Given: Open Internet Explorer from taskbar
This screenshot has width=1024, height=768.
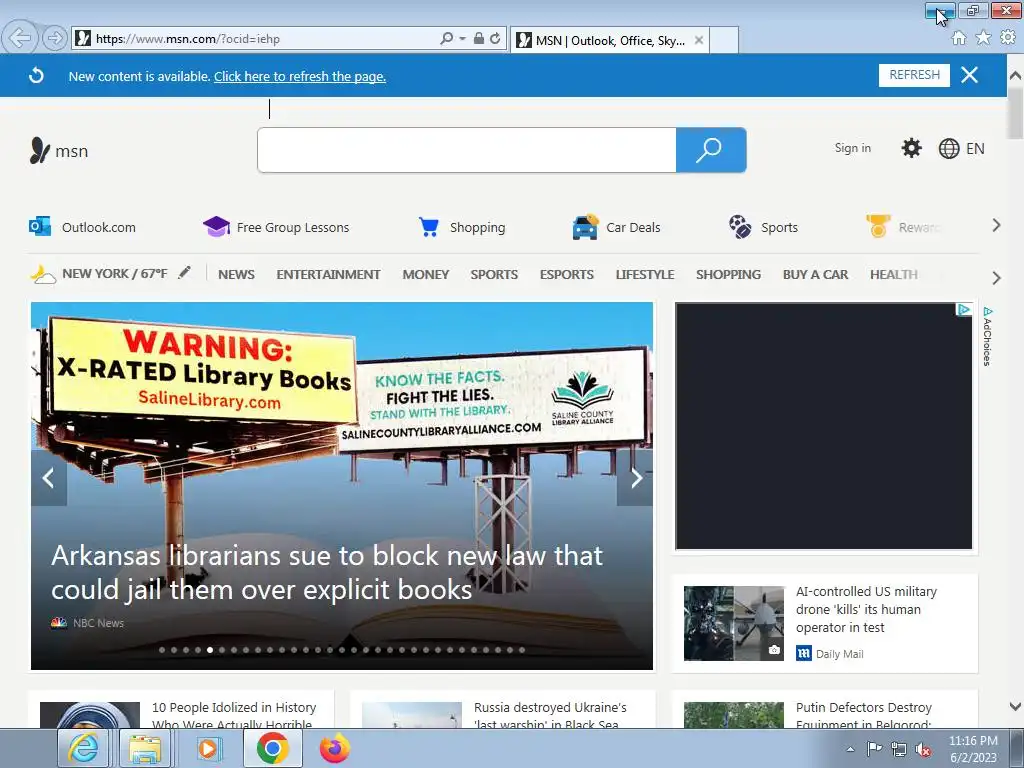Looking at the screenshot, I should [83, 748].
